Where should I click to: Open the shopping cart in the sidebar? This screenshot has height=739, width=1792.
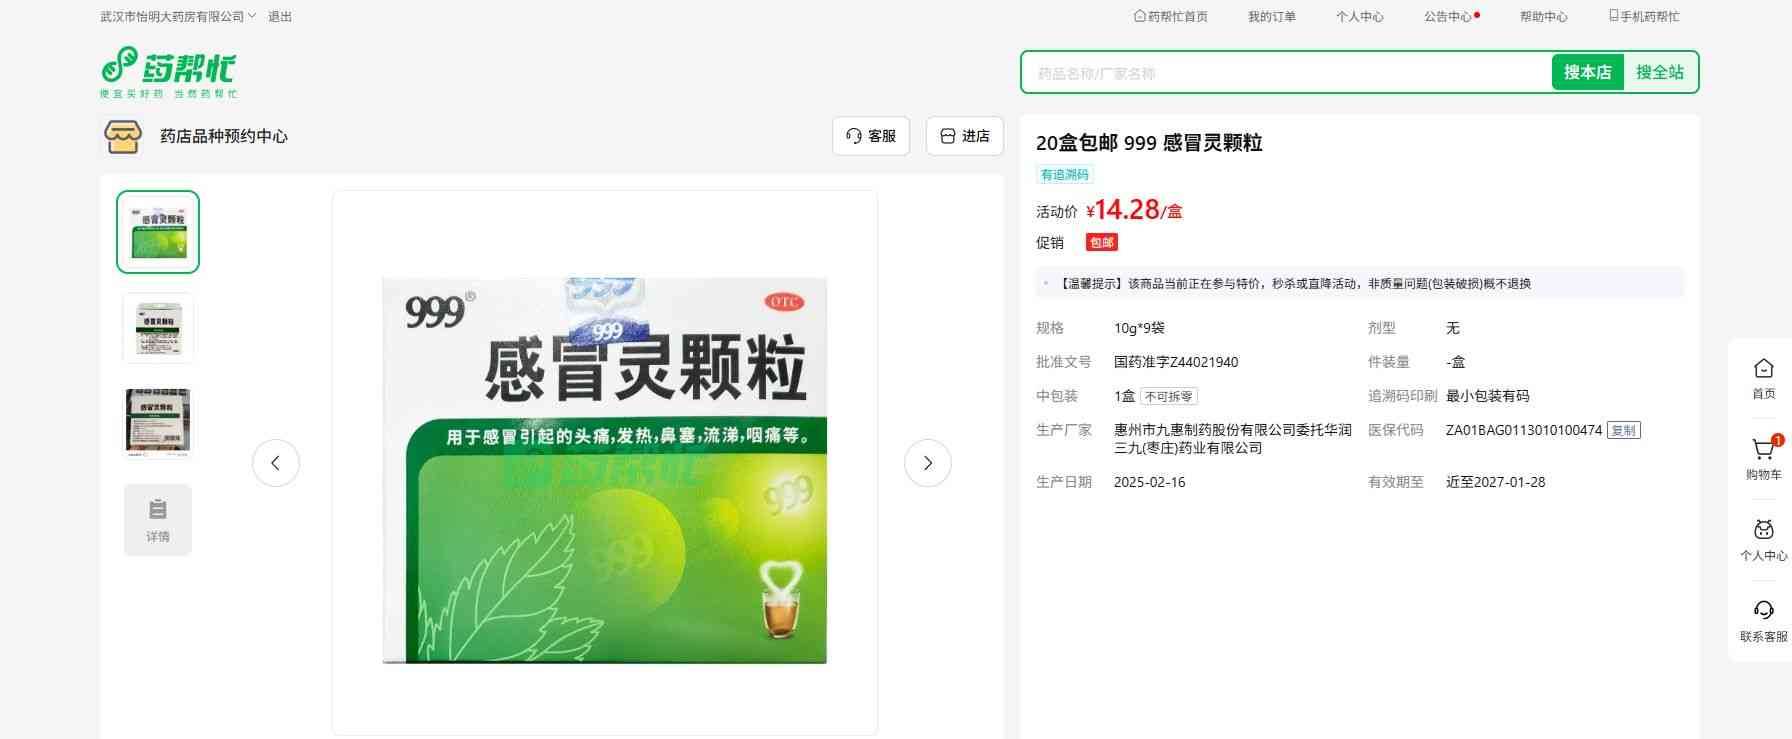tap(1763, 451)
